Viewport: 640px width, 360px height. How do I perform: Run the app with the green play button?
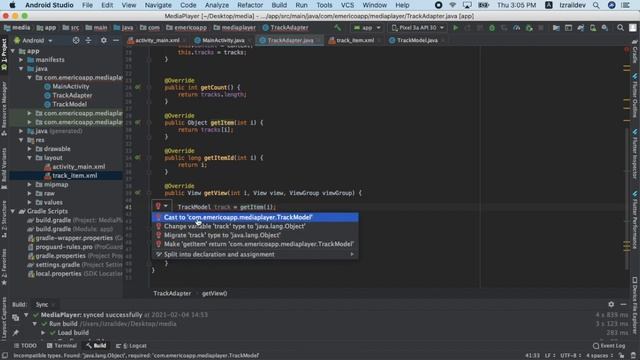pyautogui.click(x=456, y=28)
